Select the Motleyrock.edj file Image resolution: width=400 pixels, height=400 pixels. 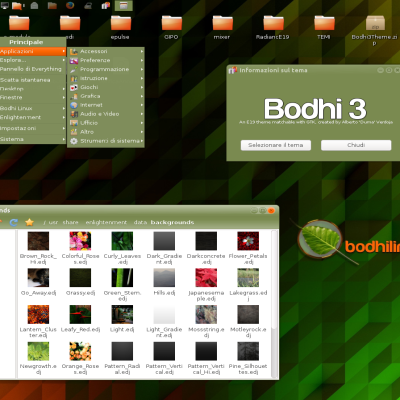click(248, 322)
